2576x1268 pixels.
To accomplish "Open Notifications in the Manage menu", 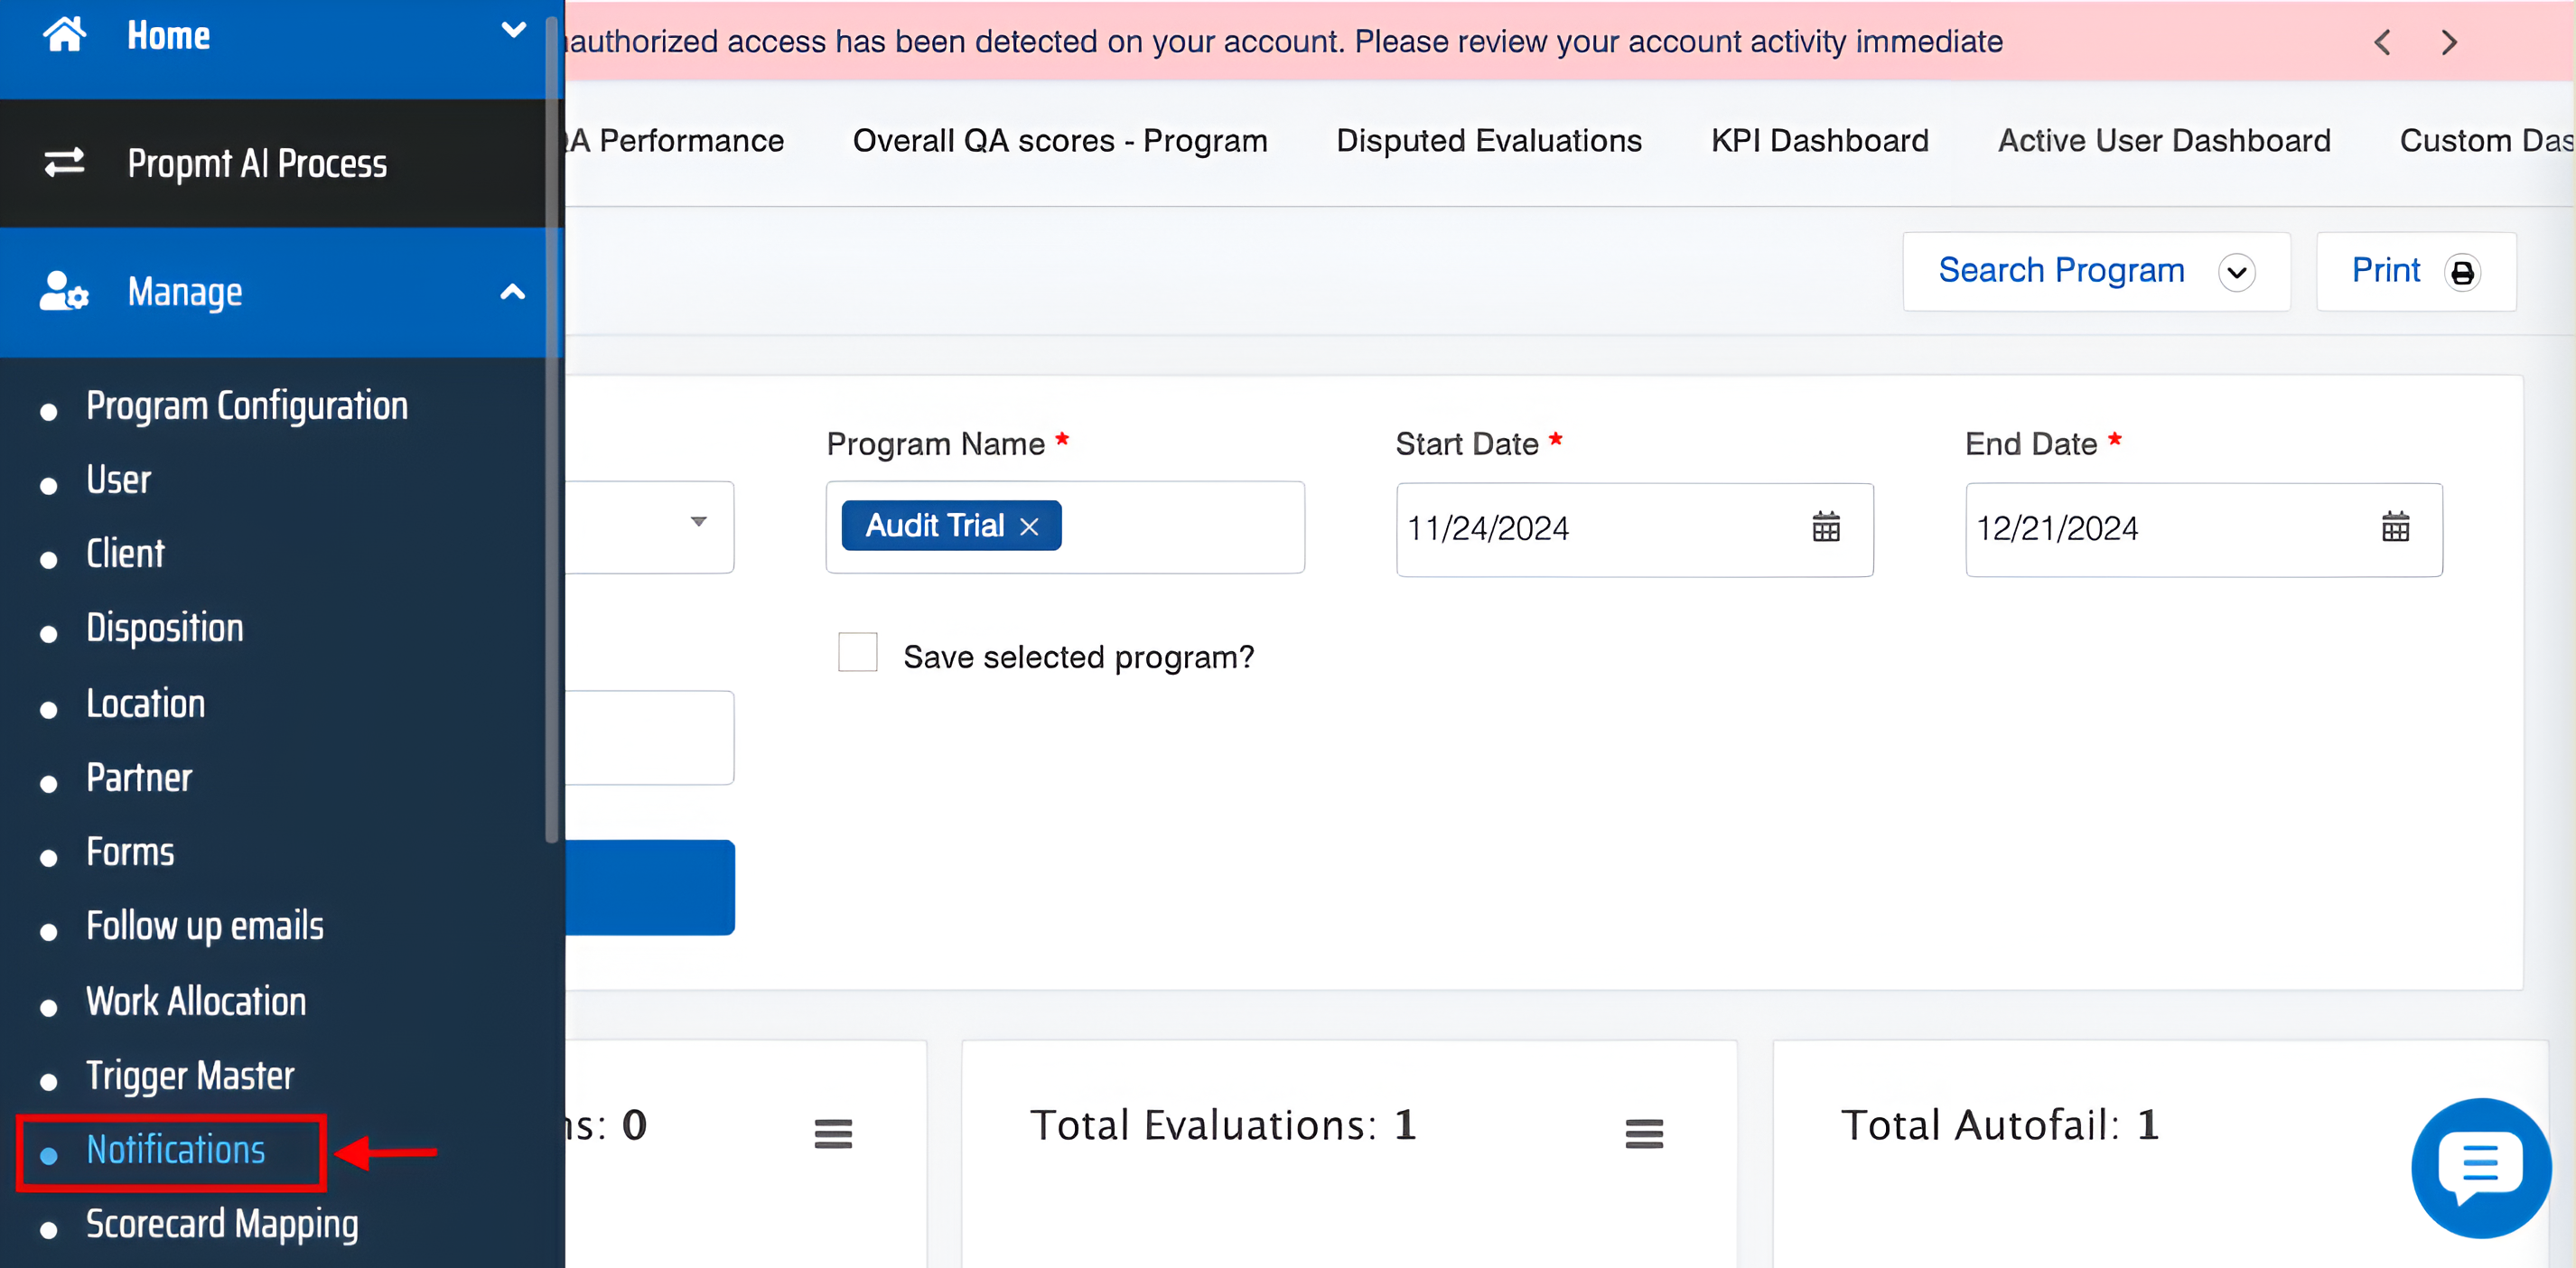I will [x=176, y=1150].
